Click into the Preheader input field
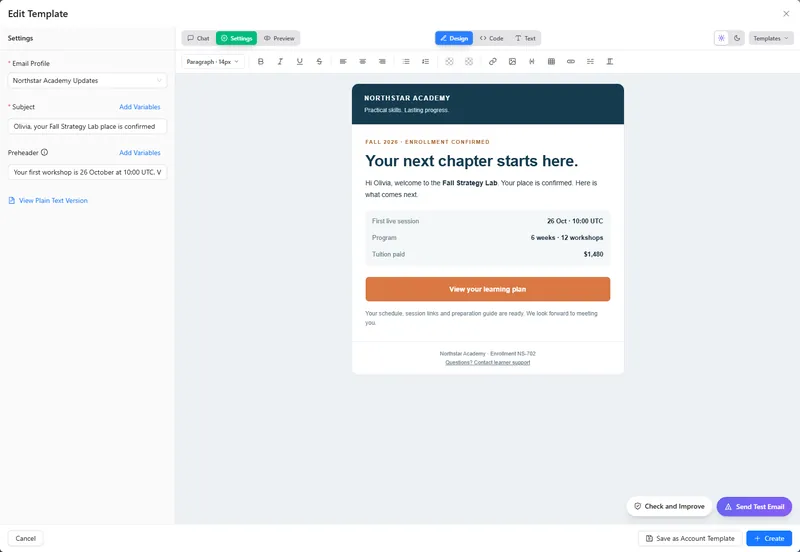Viewport: 800px width, 552px height. tap(87, 172)
